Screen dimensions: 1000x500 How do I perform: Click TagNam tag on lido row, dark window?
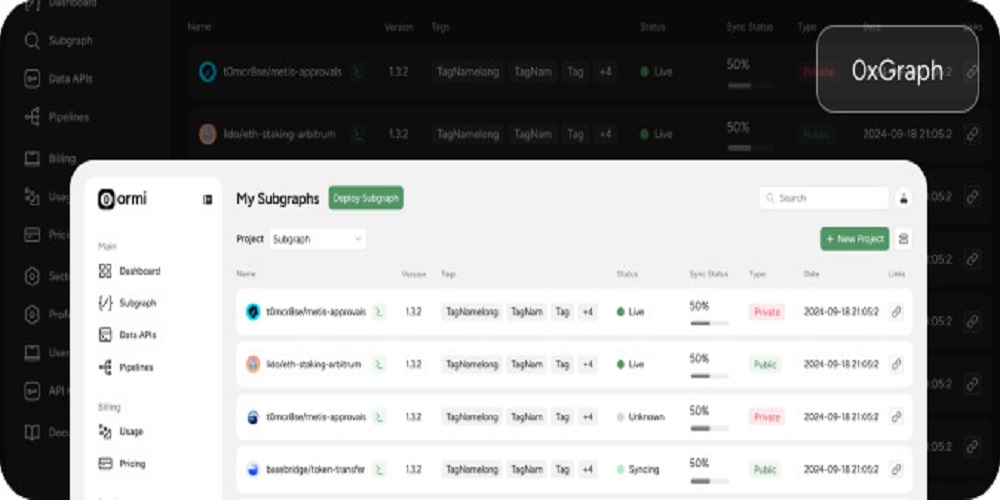(533, 135)
